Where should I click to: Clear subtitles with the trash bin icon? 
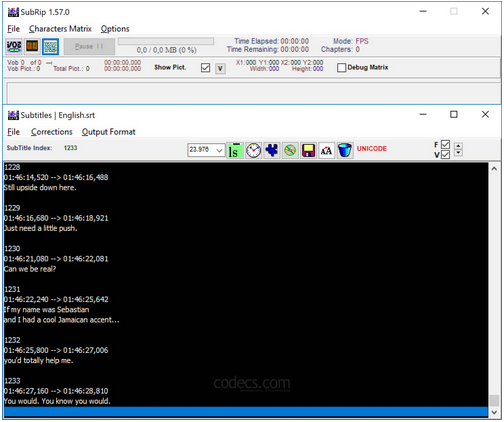345,151
